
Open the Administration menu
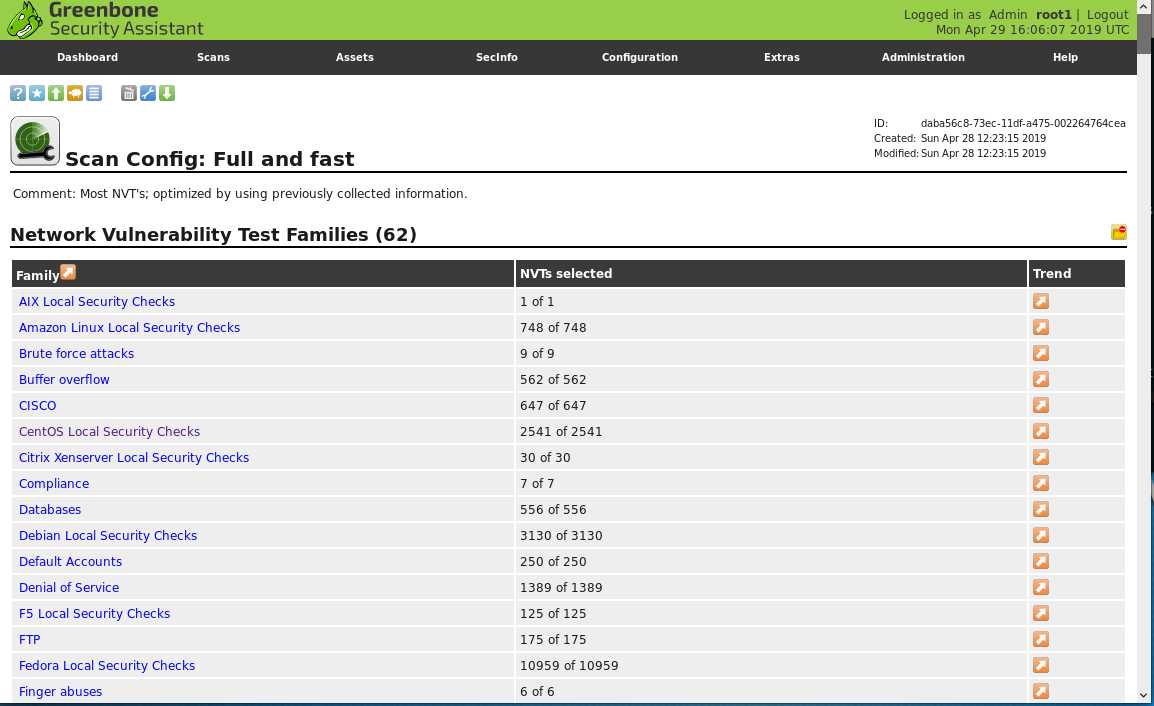pos(923,57)
